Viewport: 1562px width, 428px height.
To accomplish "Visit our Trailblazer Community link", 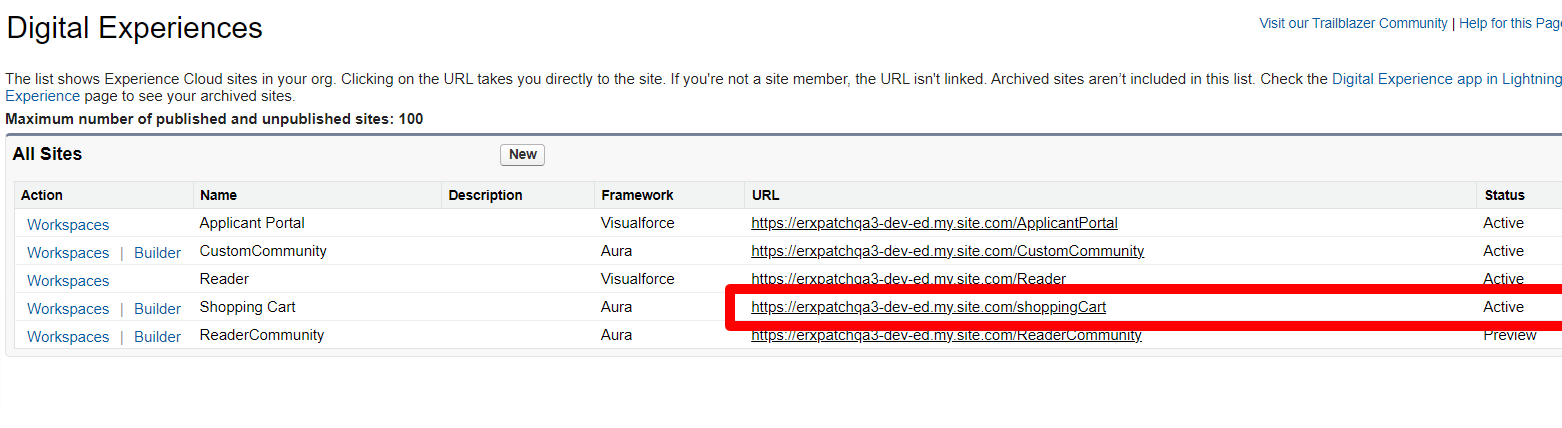I will coord(1353,23).
